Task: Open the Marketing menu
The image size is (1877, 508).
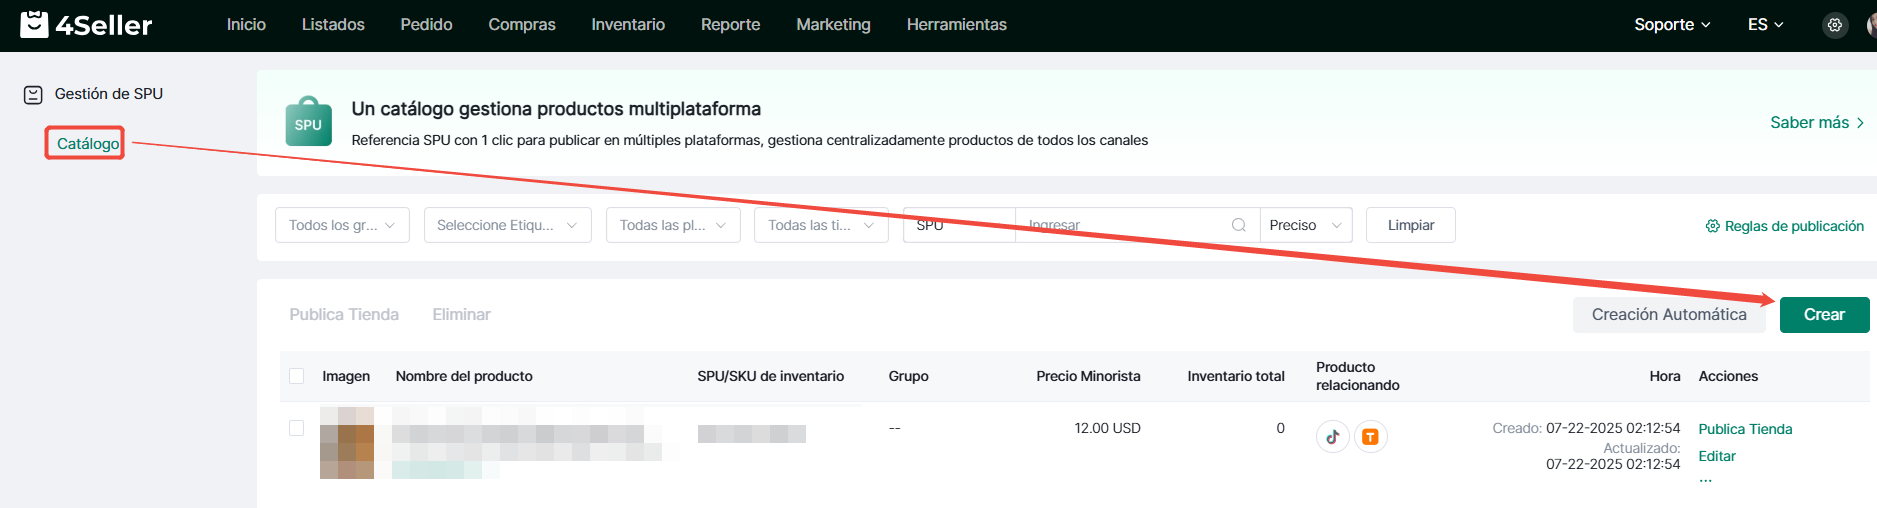Action: [833, 25]
